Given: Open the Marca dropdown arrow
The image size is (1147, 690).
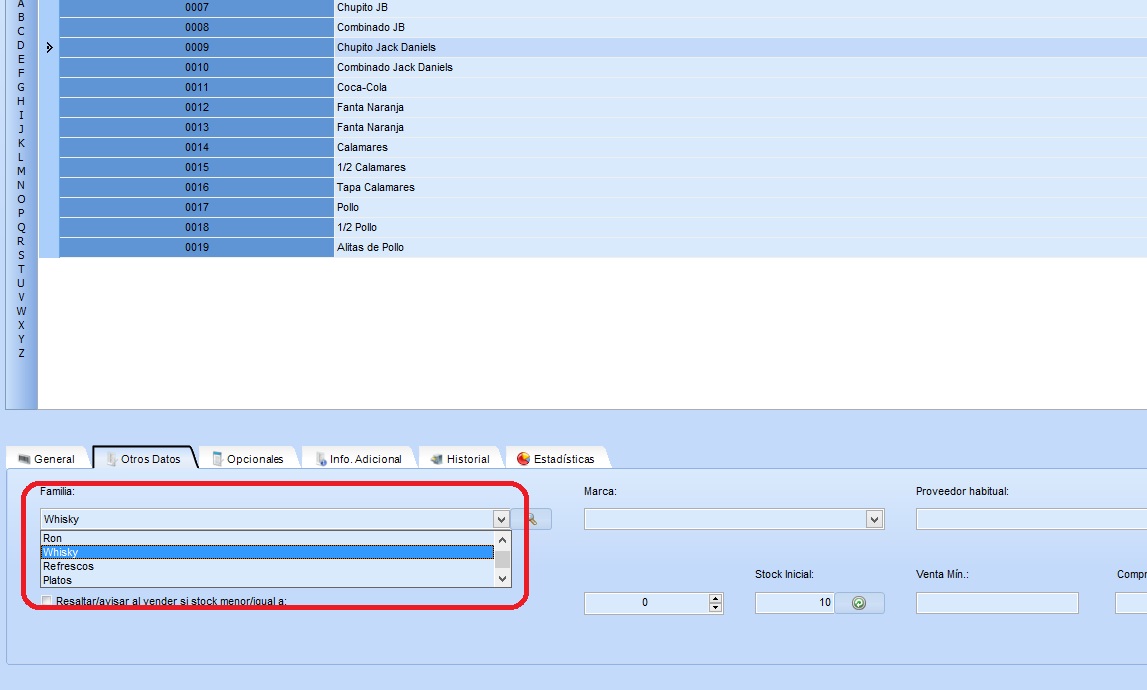Looking at the screenshot, I should tap(874, 520).
